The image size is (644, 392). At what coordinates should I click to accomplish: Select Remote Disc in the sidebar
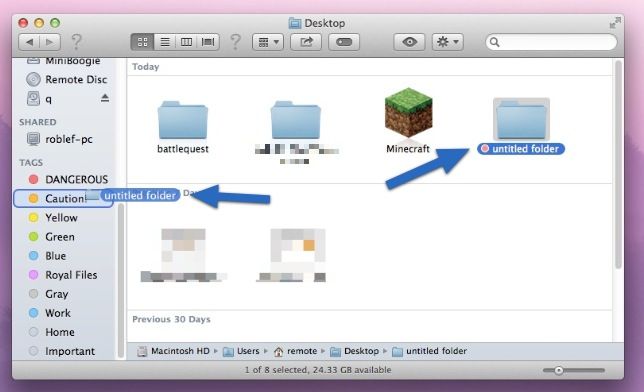(67, 79)
